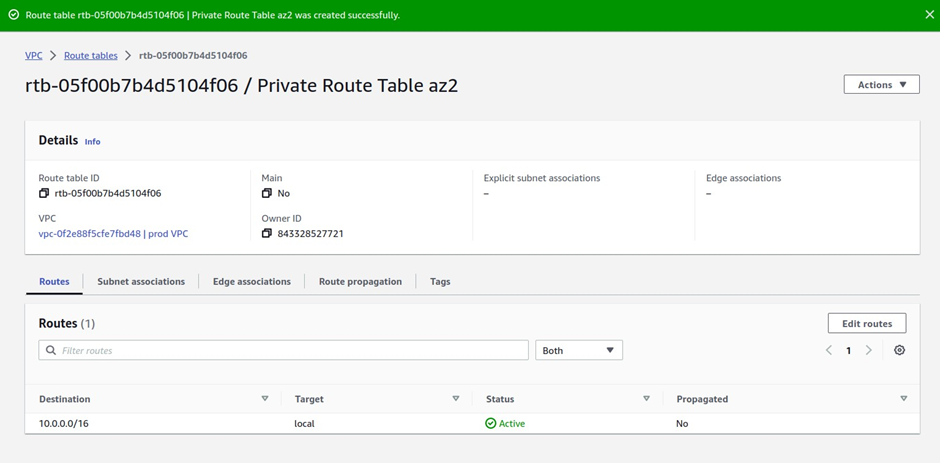Switch to the Route propagation tab
940x463 pixels.
coord(360,281)
